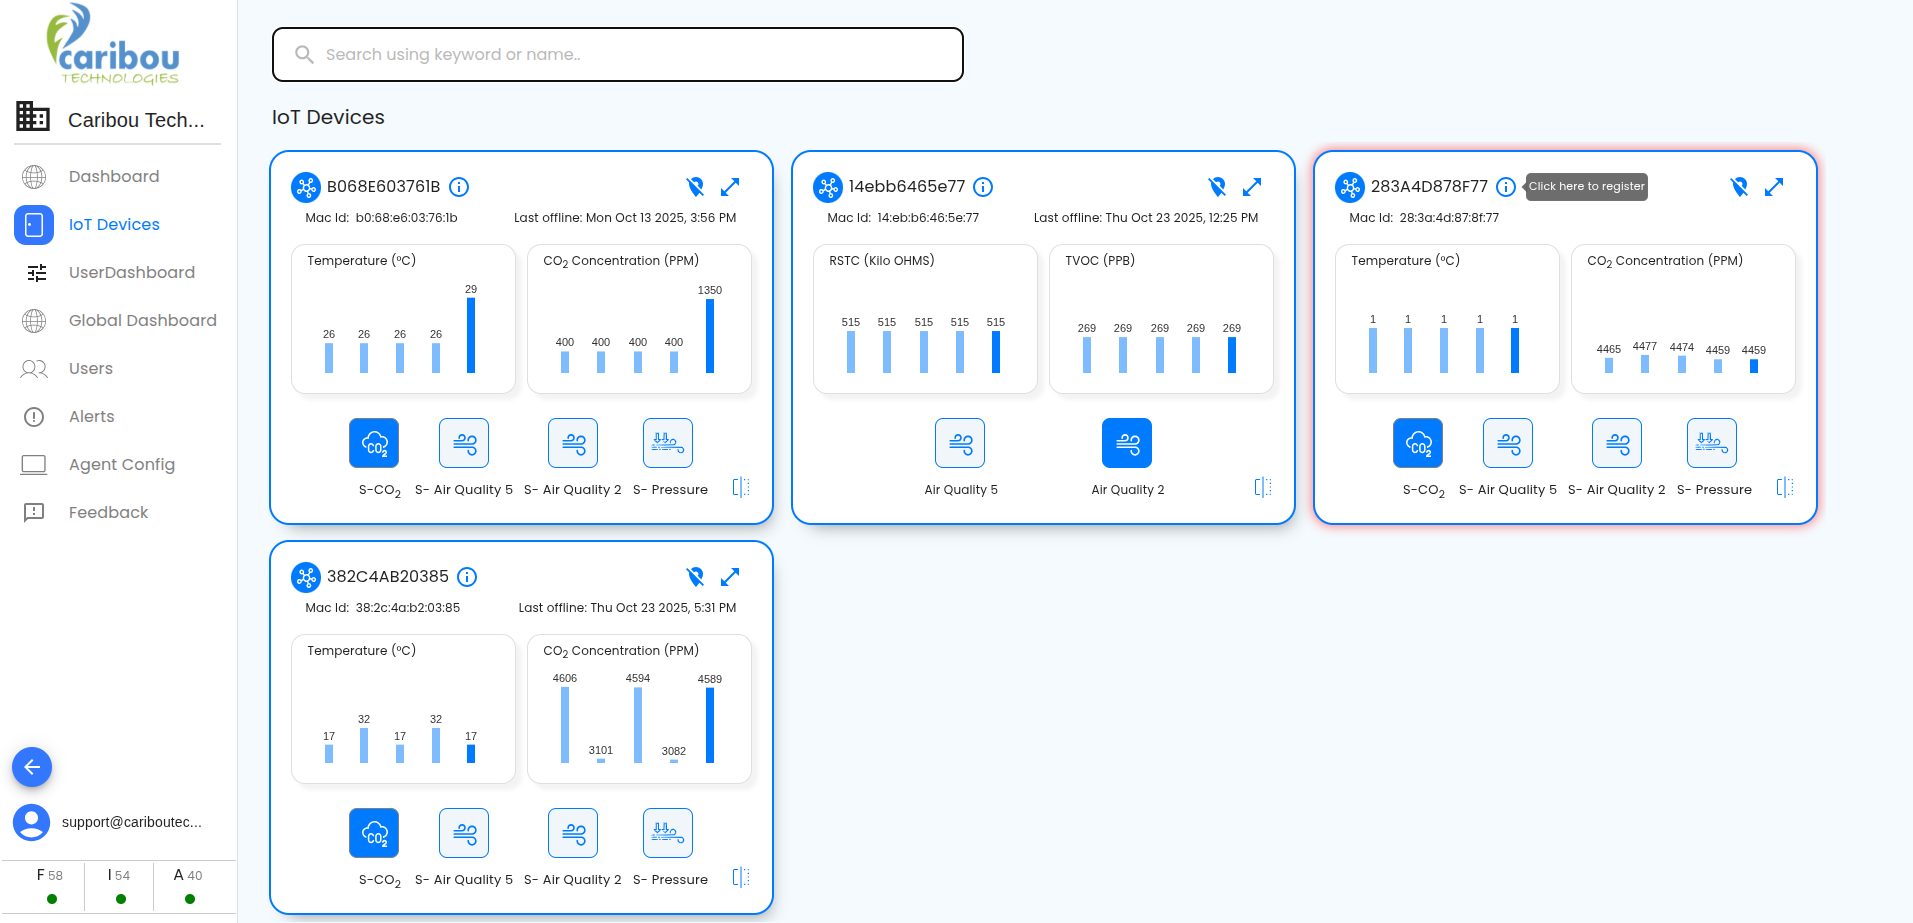Expand the 283A4D878F77 device card
The height and width of the screenshot is (923, 1913).
point(1774,187)
